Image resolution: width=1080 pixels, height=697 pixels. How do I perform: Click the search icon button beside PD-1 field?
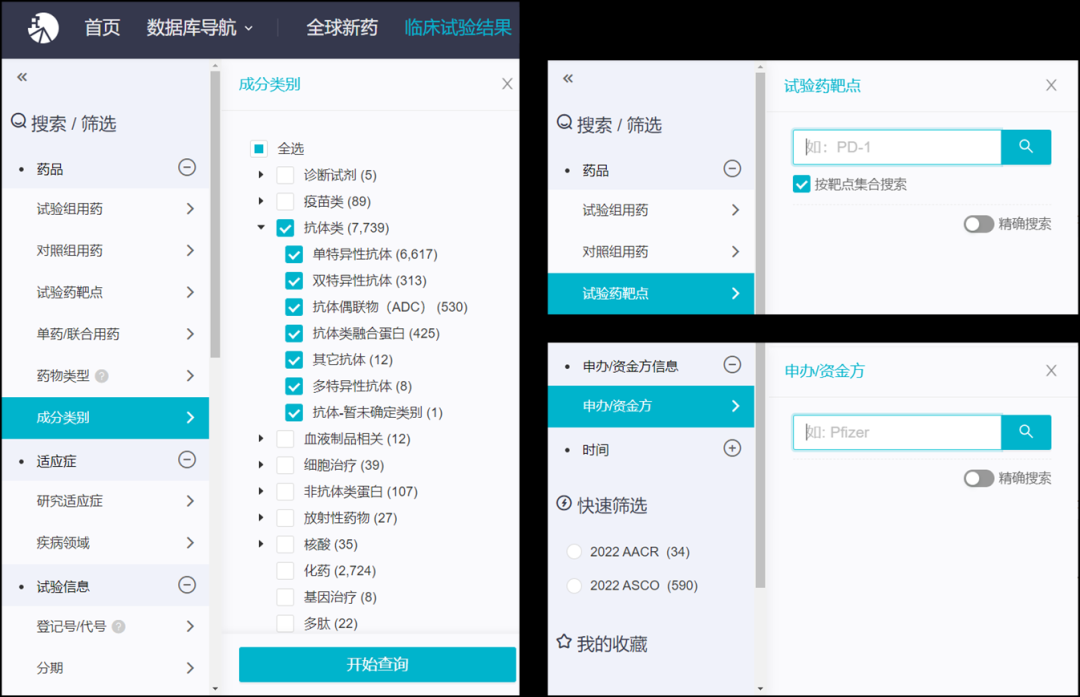click(x=1026, y=147)
